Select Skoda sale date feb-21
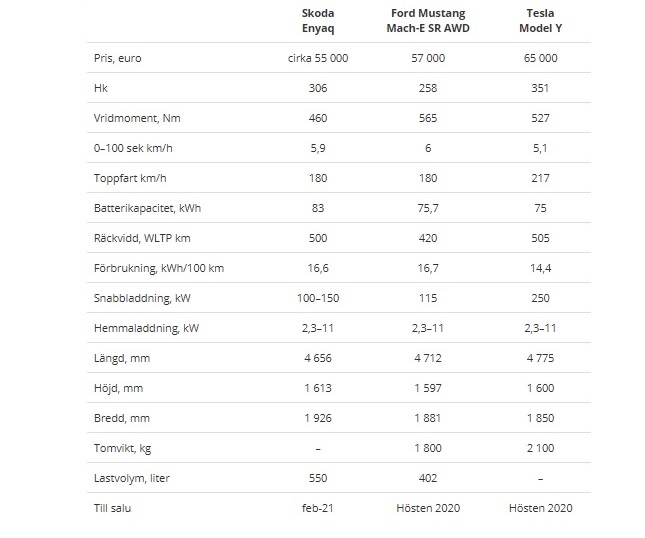645x538 pixels. click(x=318, y=508)
